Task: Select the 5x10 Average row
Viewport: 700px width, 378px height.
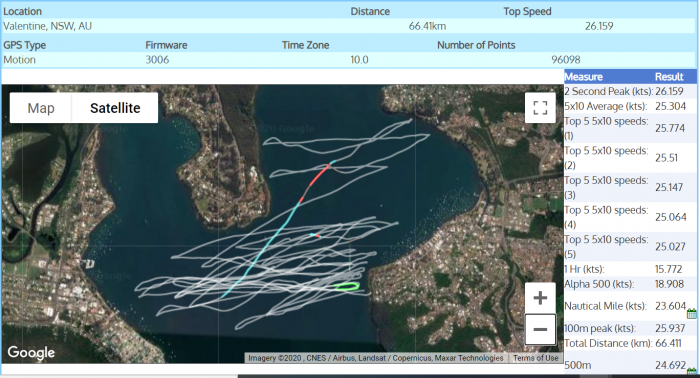Action: coord(630,106)
